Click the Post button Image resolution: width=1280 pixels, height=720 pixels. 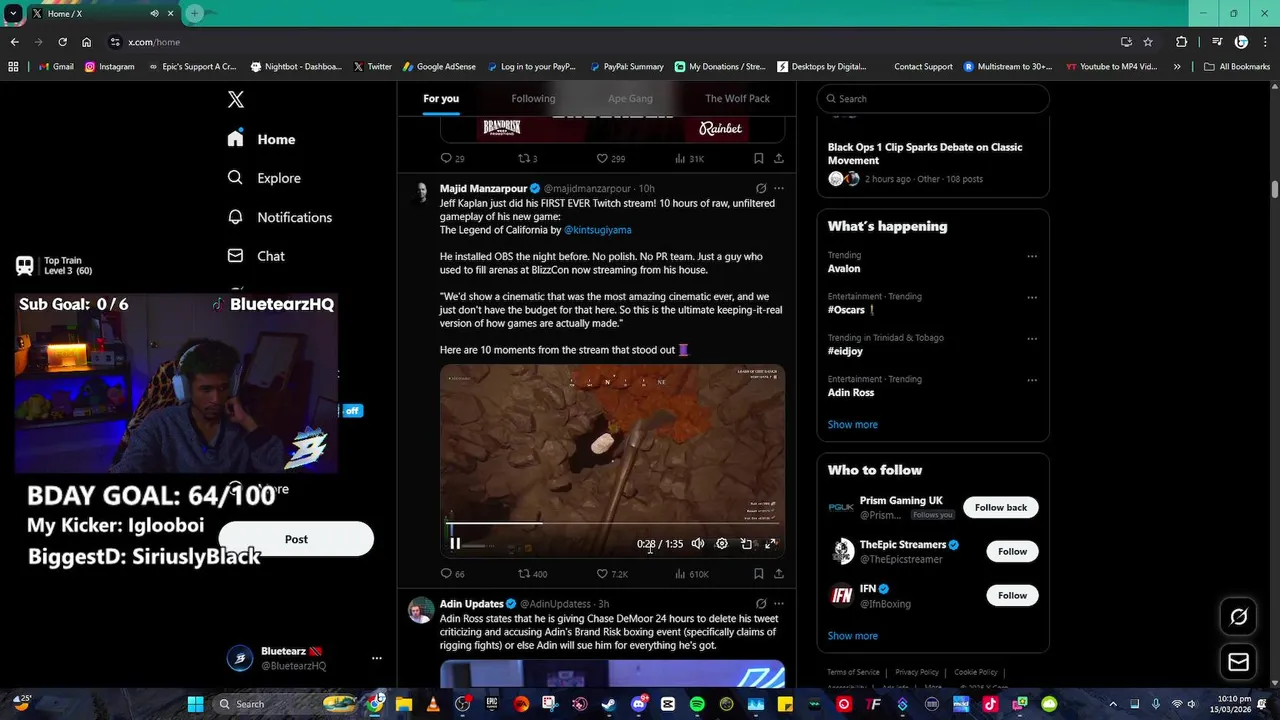(x=296, y=539)
